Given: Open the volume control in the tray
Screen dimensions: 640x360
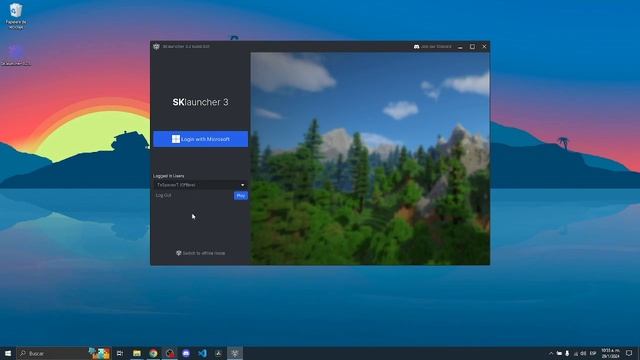Looking at the screenshot, I should [584, 353].
